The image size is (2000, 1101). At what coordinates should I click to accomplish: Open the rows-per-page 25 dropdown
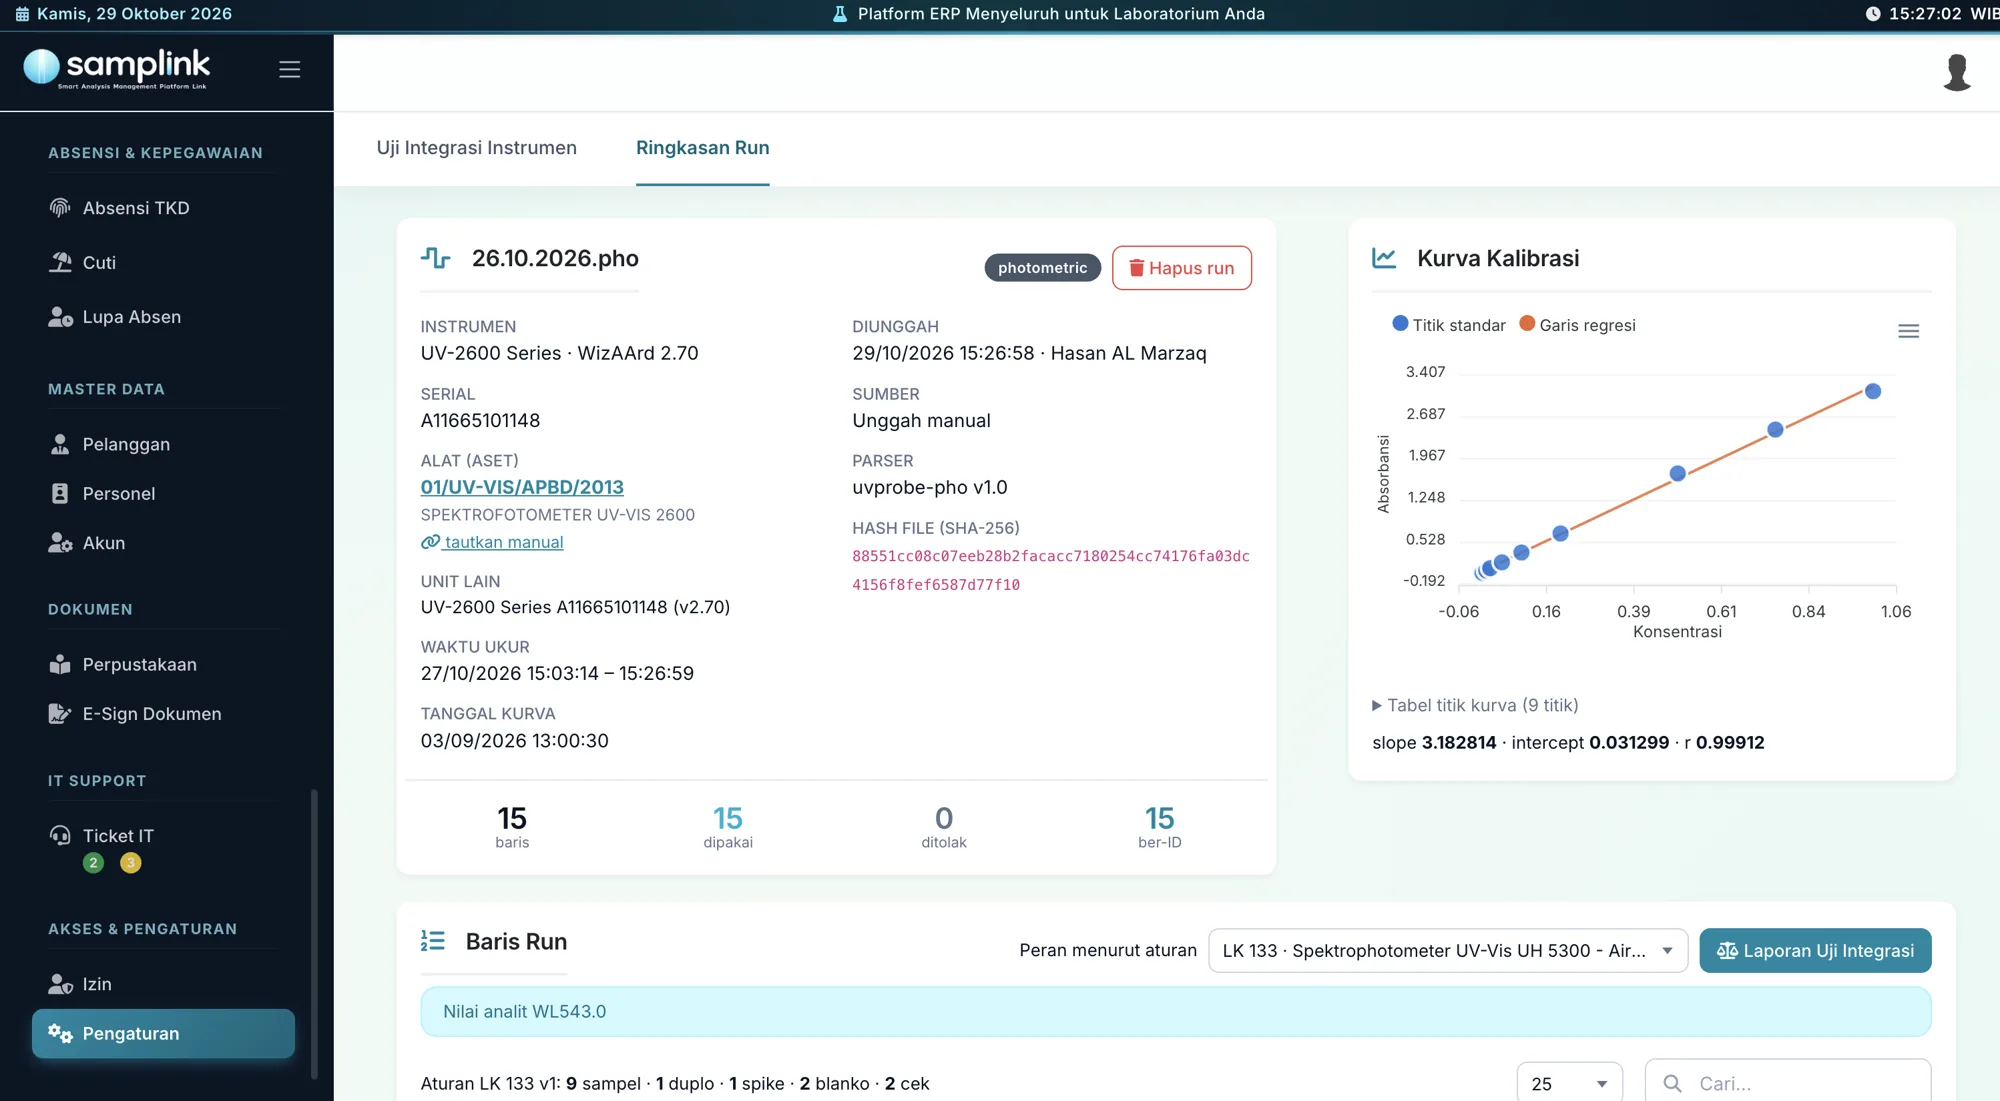(x=1569, y=1083)
